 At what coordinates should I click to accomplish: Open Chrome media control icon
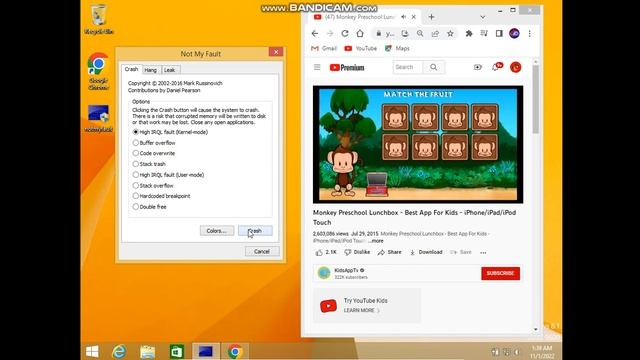click(x=484, y=33)
